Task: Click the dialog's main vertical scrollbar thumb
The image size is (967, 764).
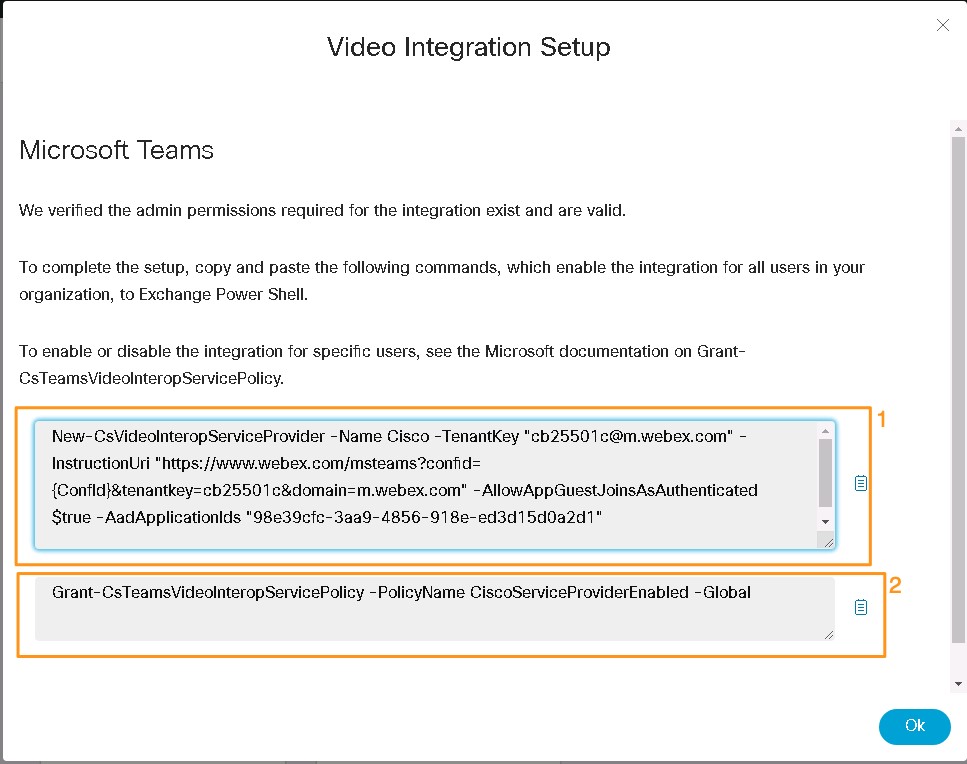Action: 958,390
